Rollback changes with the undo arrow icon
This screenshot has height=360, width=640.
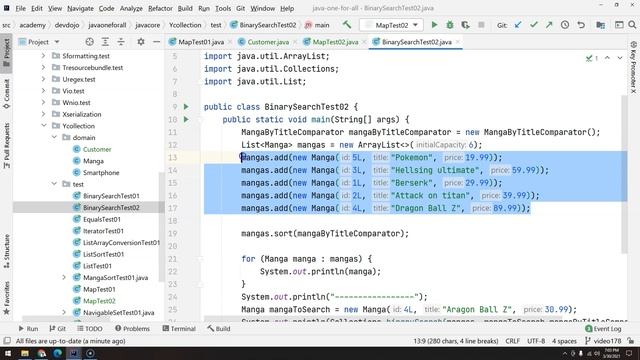click(x=581, y=25)
